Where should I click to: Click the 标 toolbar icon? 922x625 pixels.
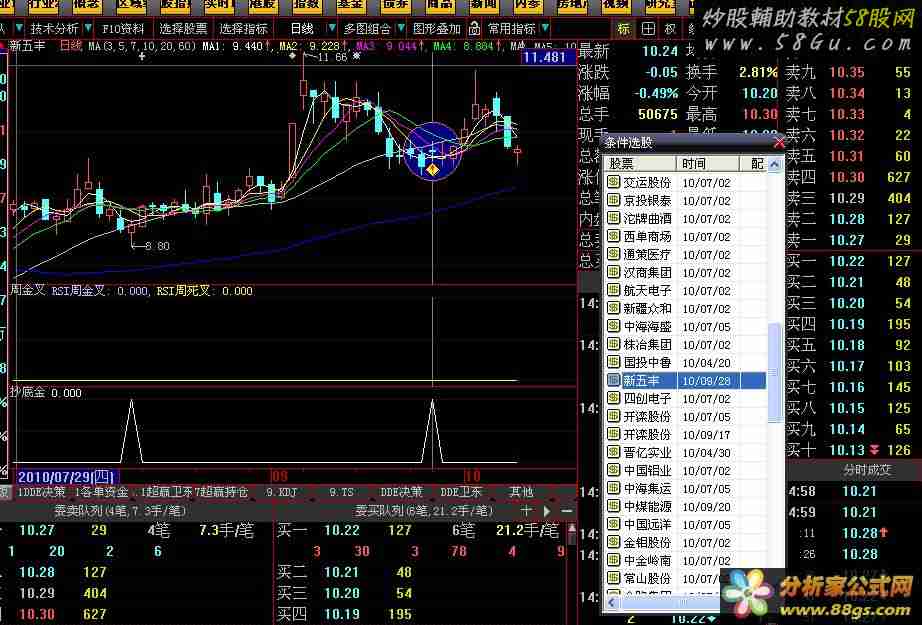[624, 28]
